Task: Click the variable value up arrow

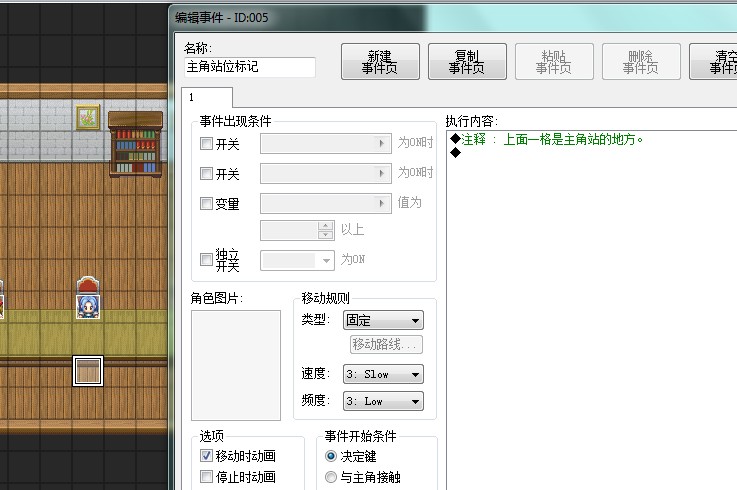Action: [x=326, y=225]
